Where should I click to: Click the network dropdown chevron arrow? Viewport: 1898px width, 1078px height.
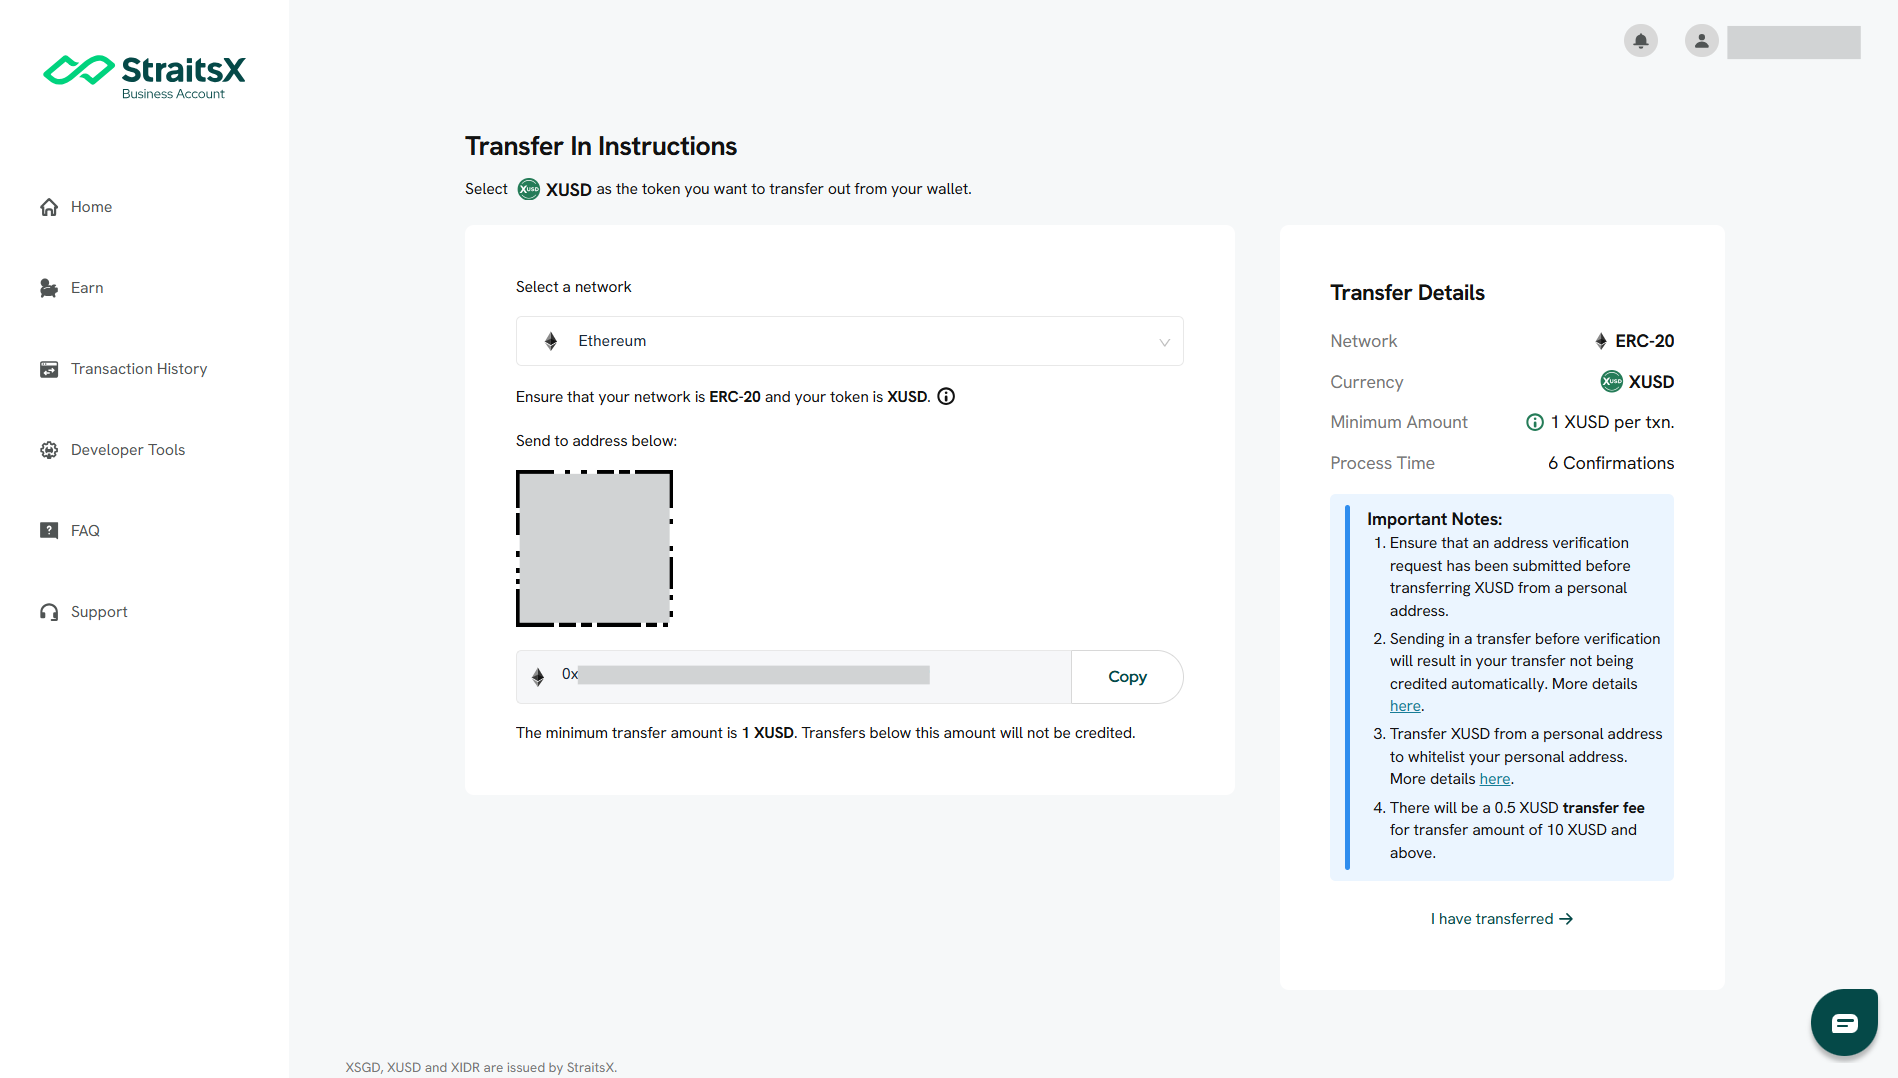click(1164, 342)
